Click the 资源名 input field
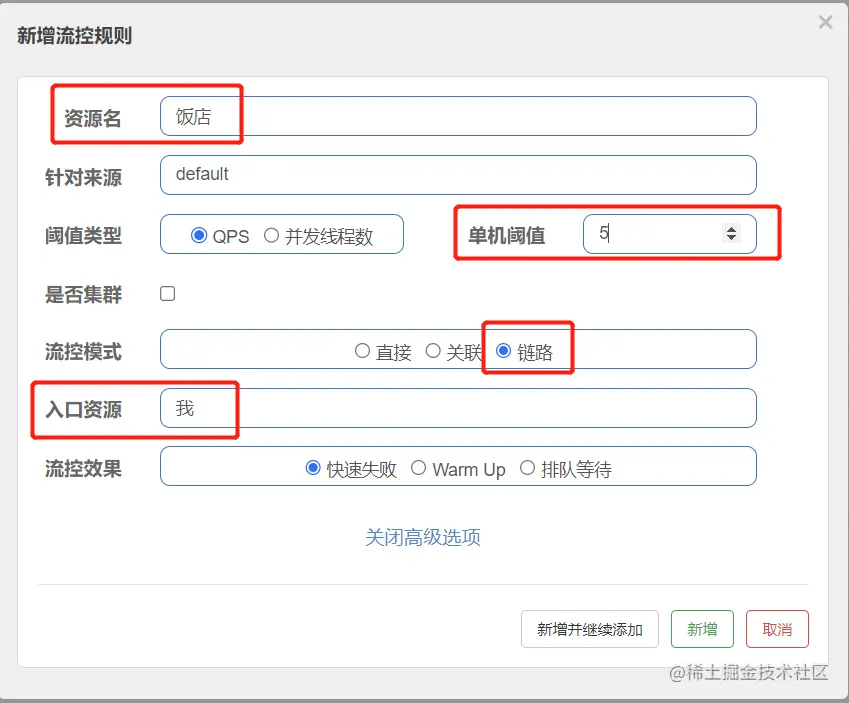The height and width of the screenshot is (703, 849). [458, 116]
